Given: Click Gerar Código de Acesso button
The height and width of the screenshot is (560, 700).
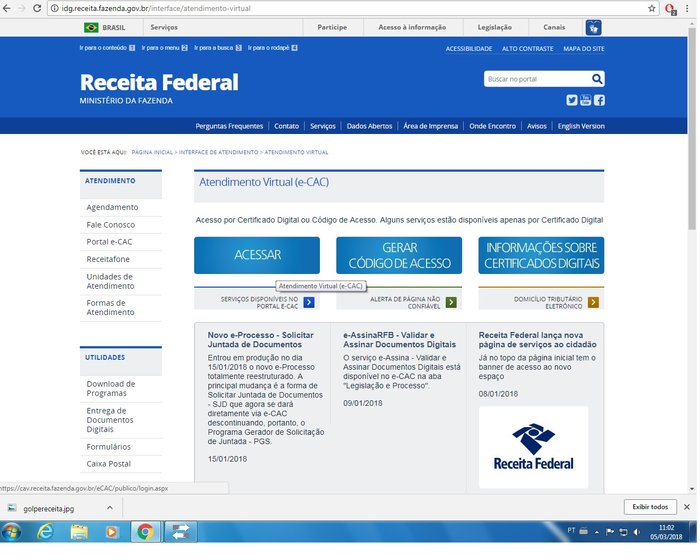Looking at the screenshot, I should pos(399,255).
